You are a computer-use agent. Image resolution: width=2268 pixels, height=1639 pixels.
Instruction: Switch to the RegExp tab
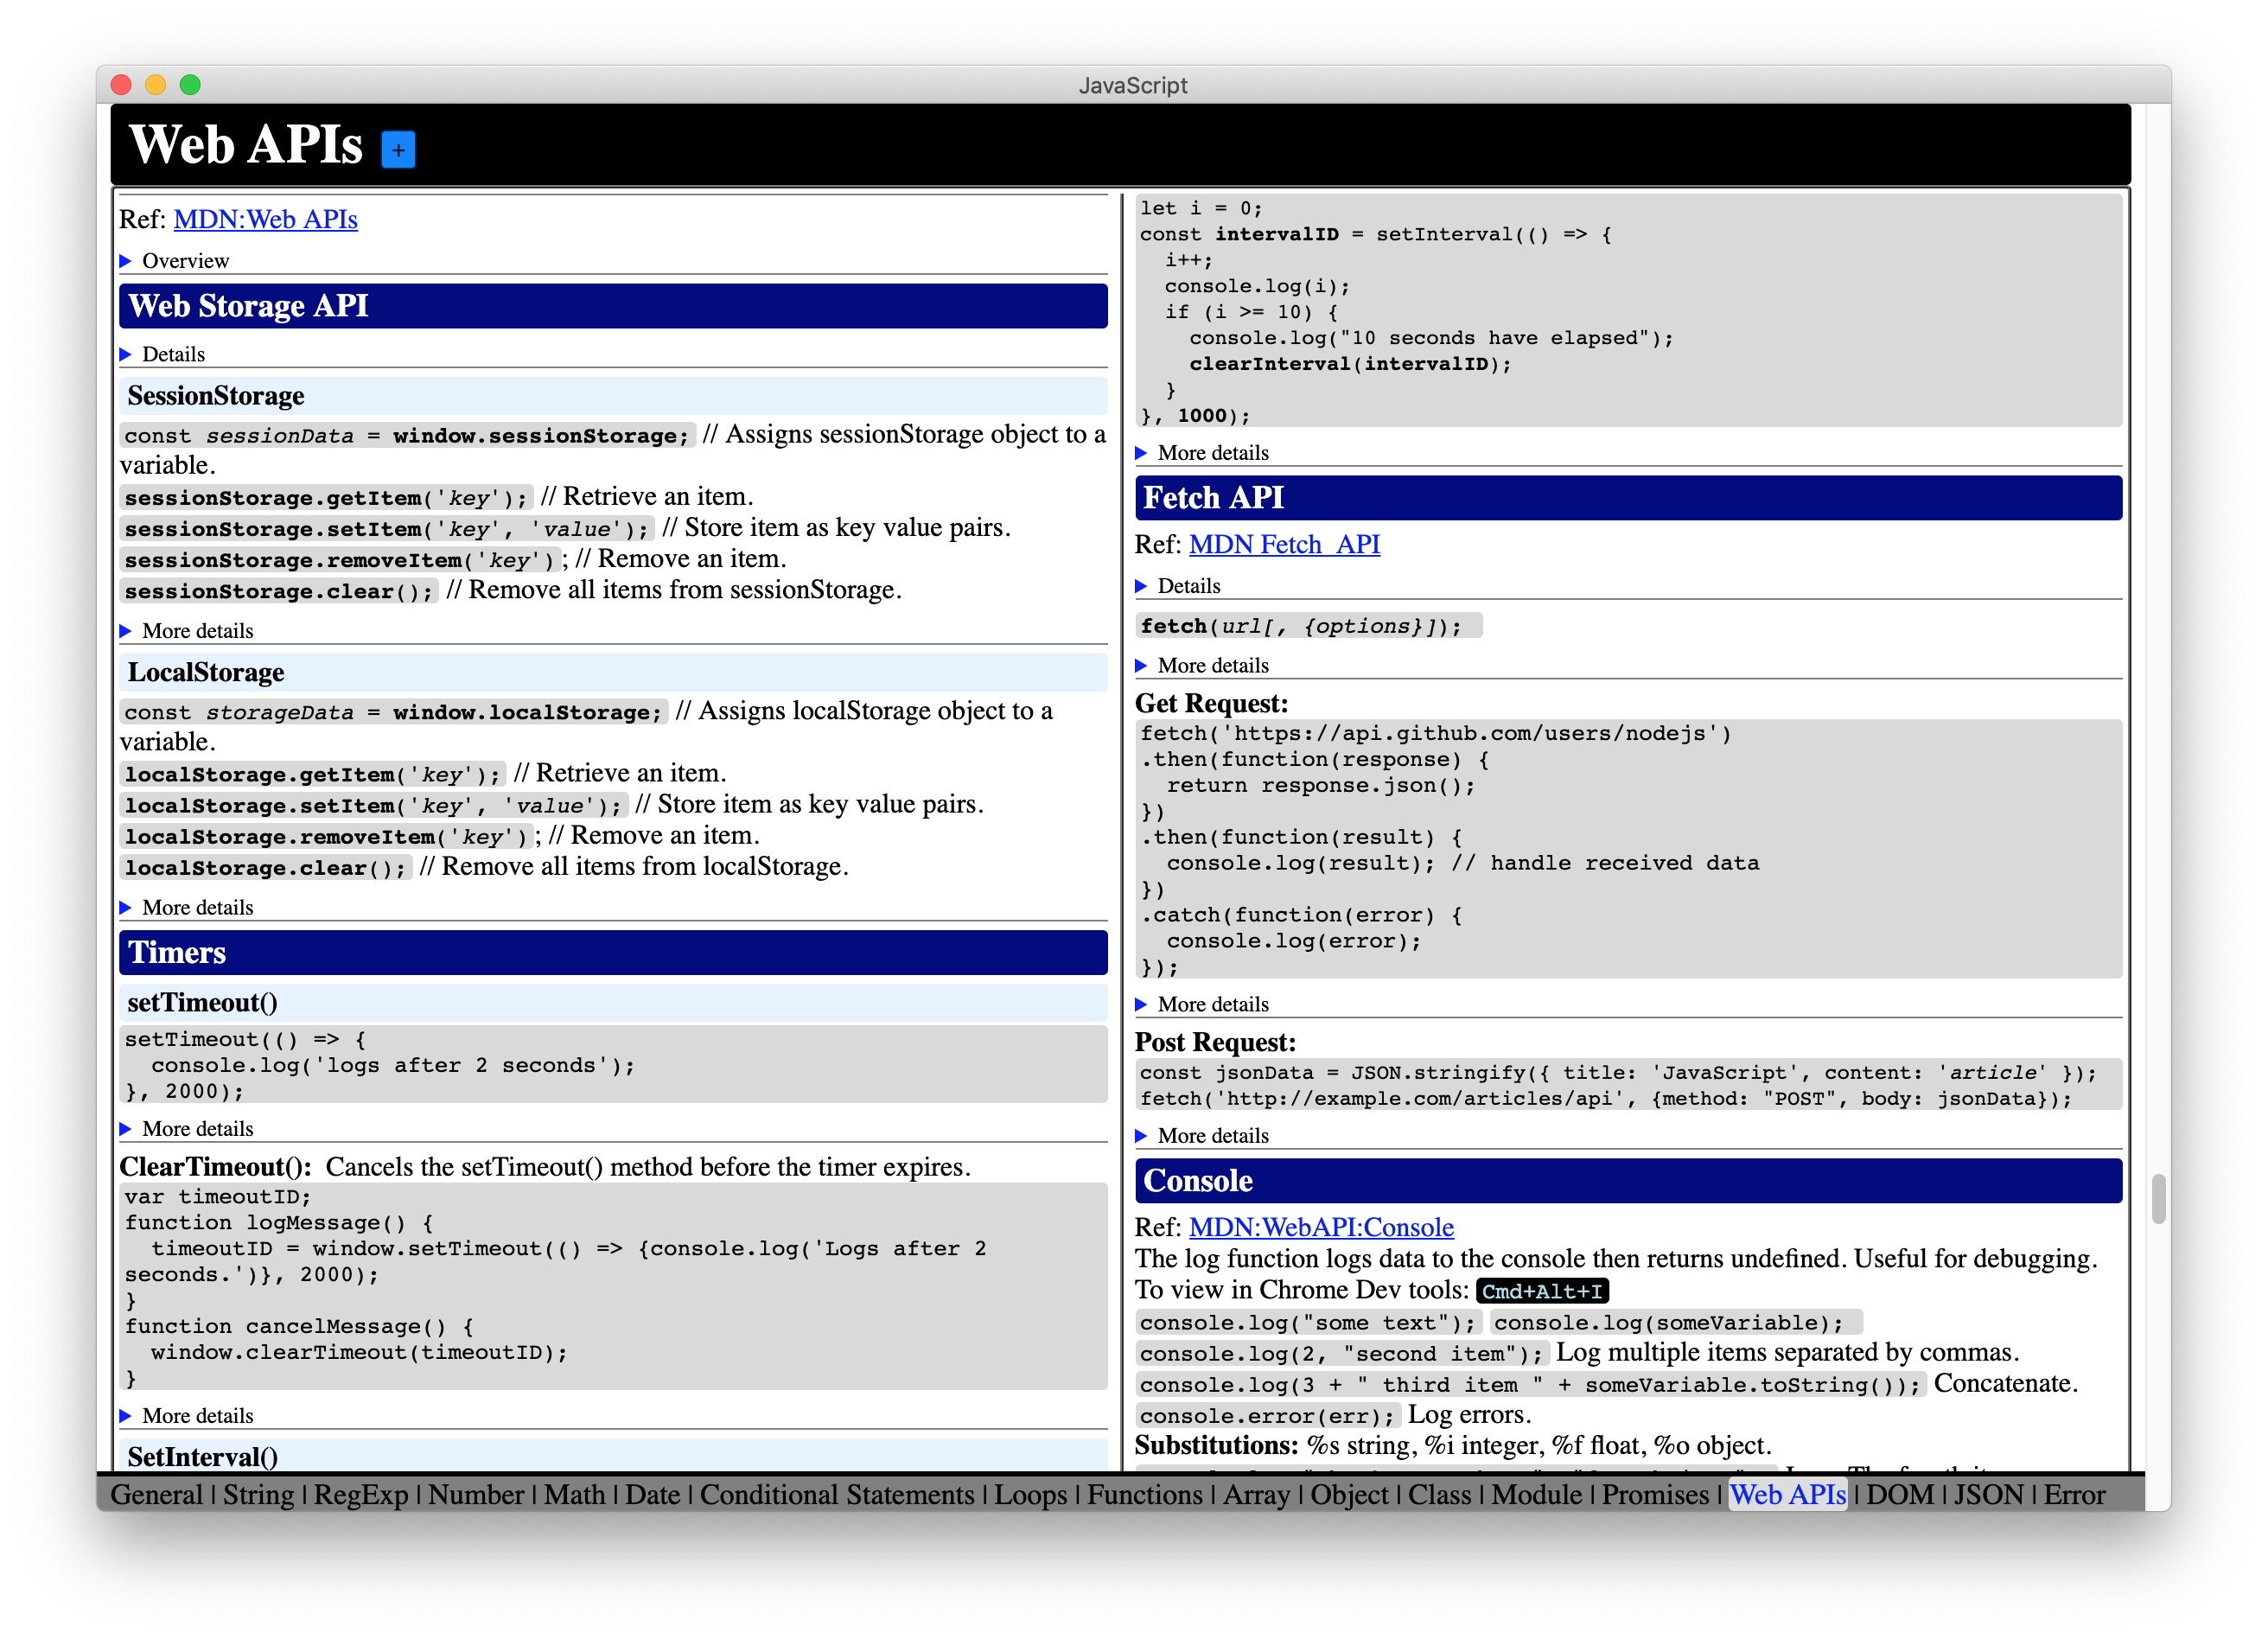pyautogui.click(x=361, y=1495)
